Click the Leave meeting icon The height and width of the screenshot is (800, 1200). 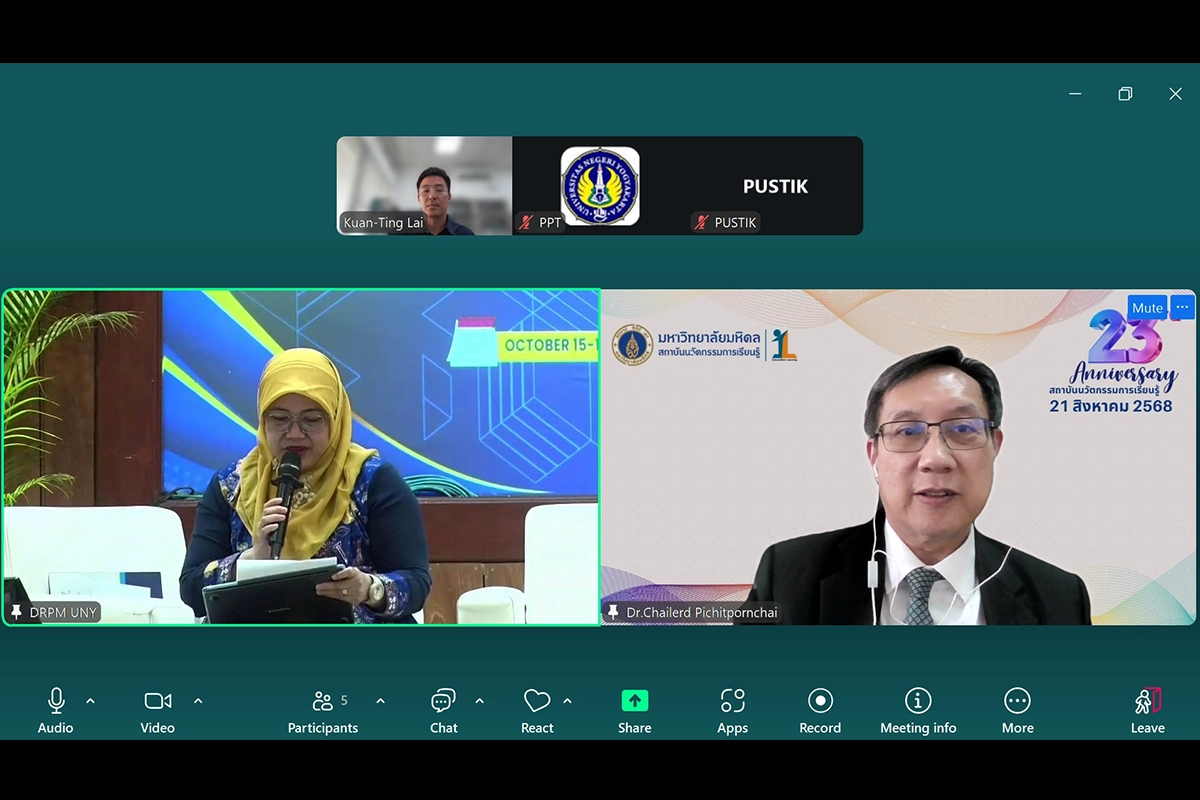[1147, 701]
